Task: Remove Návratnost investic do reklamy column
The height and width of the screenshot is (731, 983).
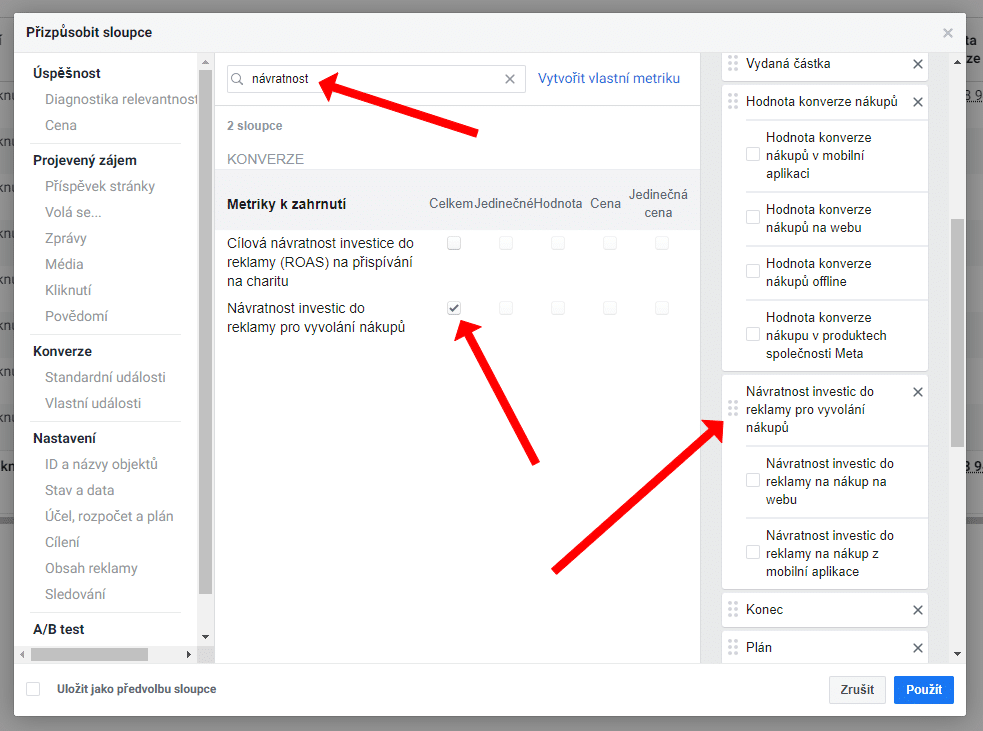Action: pyautogui.click(x=918, y=392)
